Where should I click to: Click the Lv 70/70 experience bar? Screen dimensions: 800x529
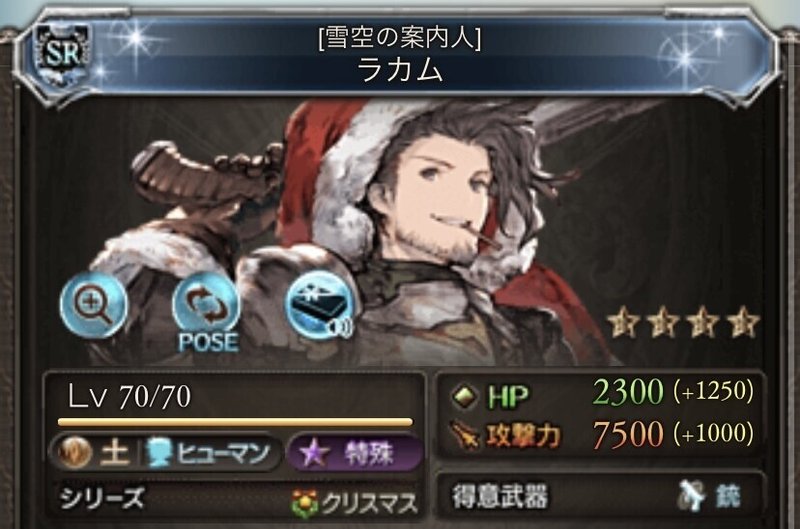click(235, 422)
